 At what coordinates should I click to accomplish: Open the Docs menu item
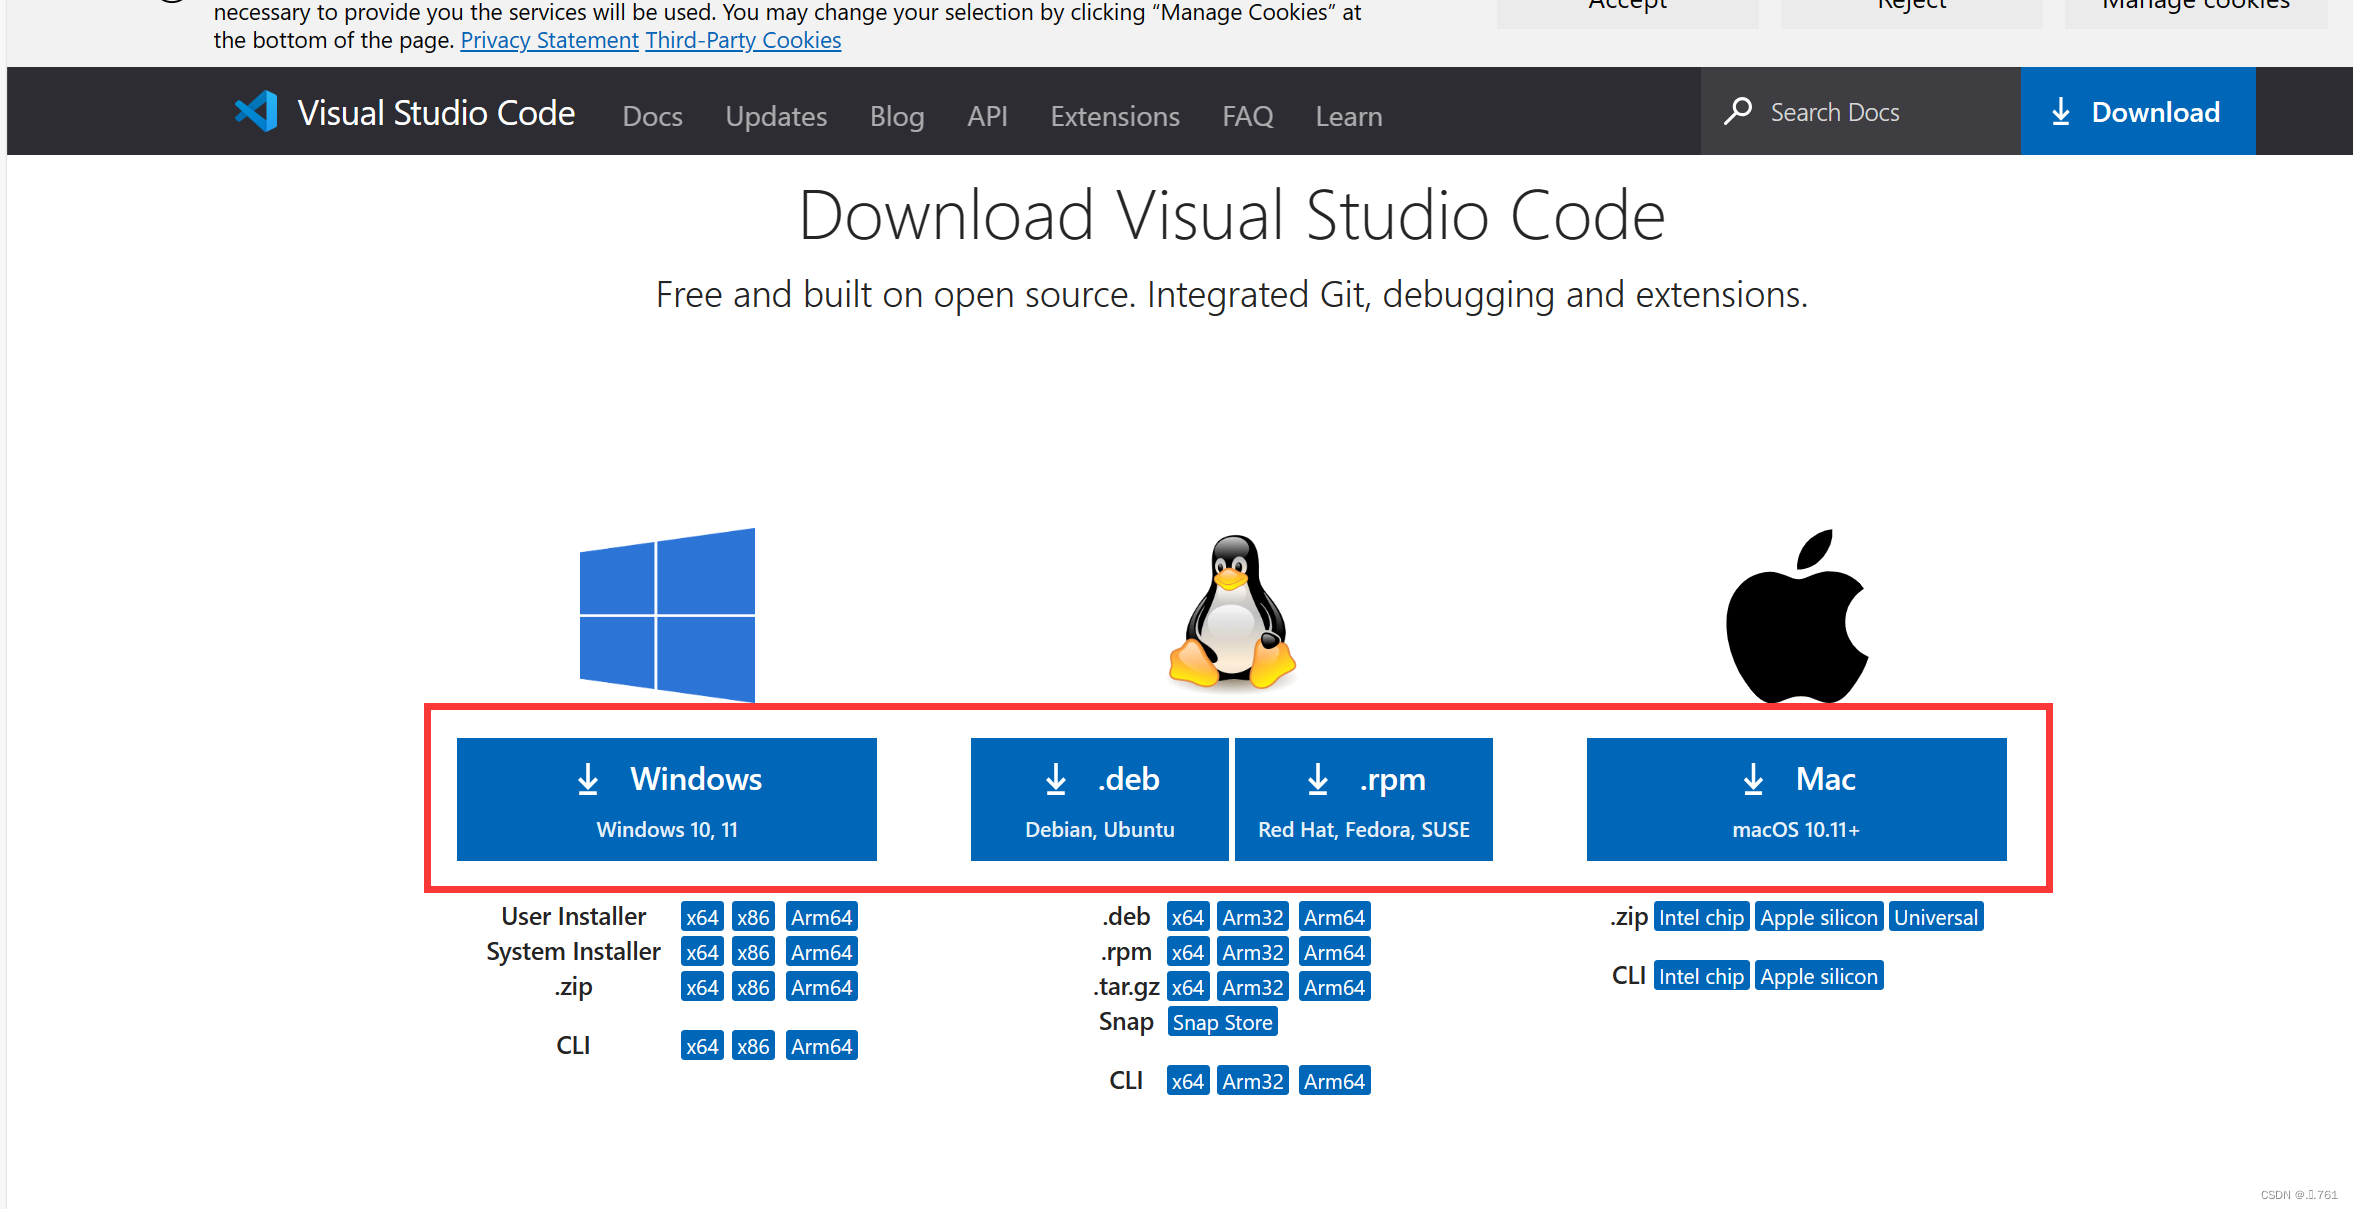(x=652, y=116)
